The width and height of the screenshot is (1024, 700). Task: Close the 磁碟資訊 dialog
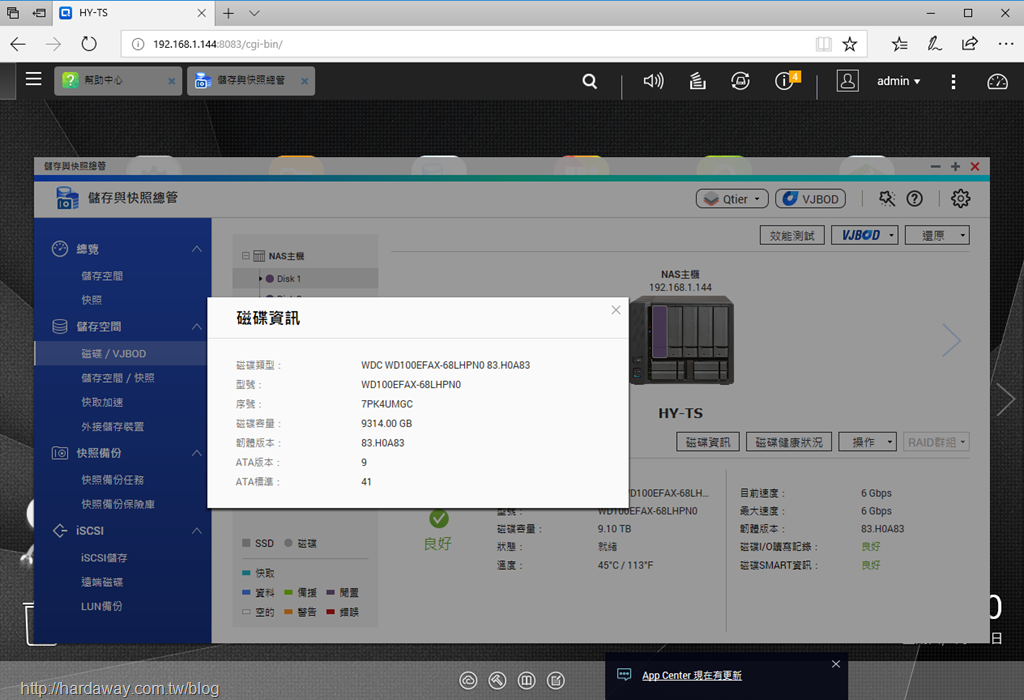tap(616, 310)
